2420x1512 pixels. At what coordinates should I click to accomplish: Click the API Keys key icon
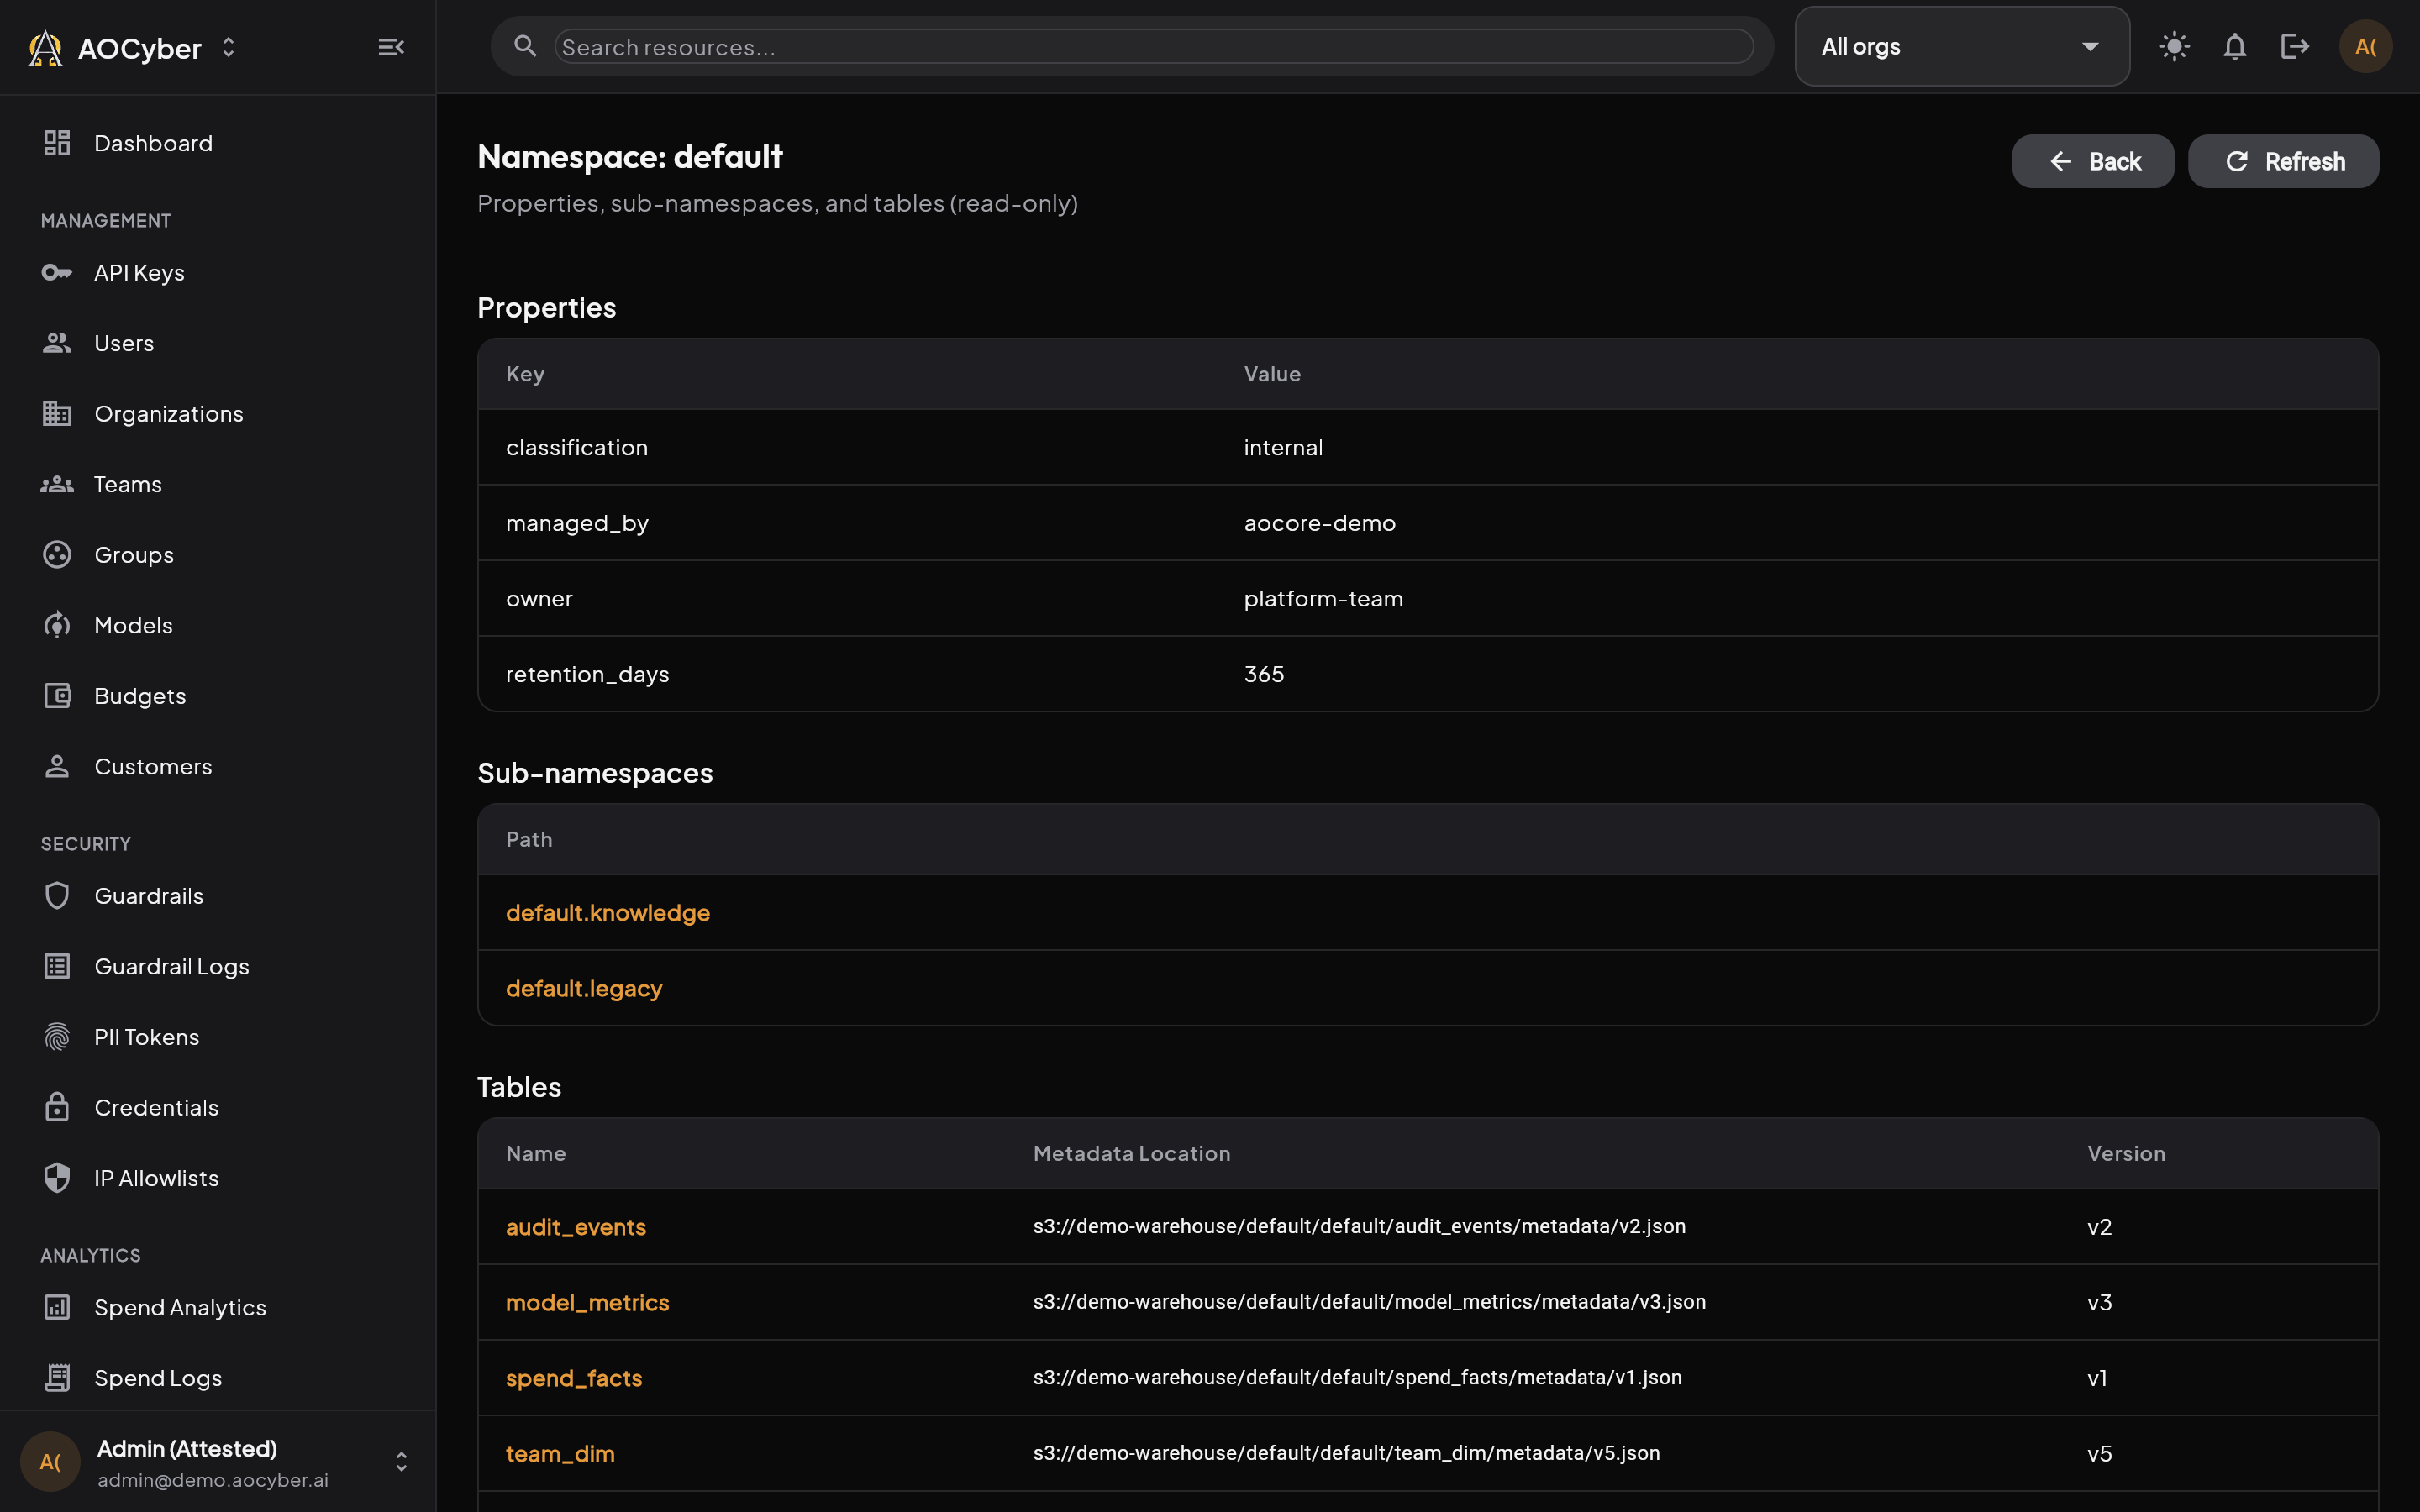tap(57, 272)
